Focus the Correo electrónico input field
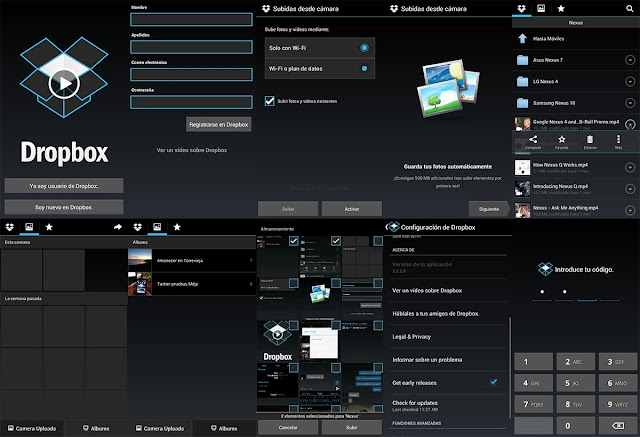Screen dimensions: 640x437 point(191,75)
